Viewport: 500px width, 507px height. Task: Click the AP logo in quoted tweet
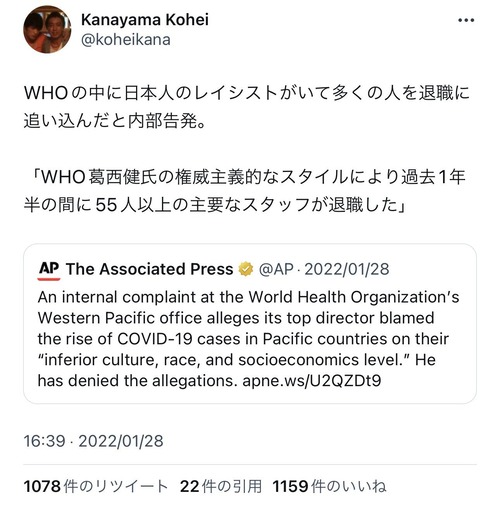[49, 270]
